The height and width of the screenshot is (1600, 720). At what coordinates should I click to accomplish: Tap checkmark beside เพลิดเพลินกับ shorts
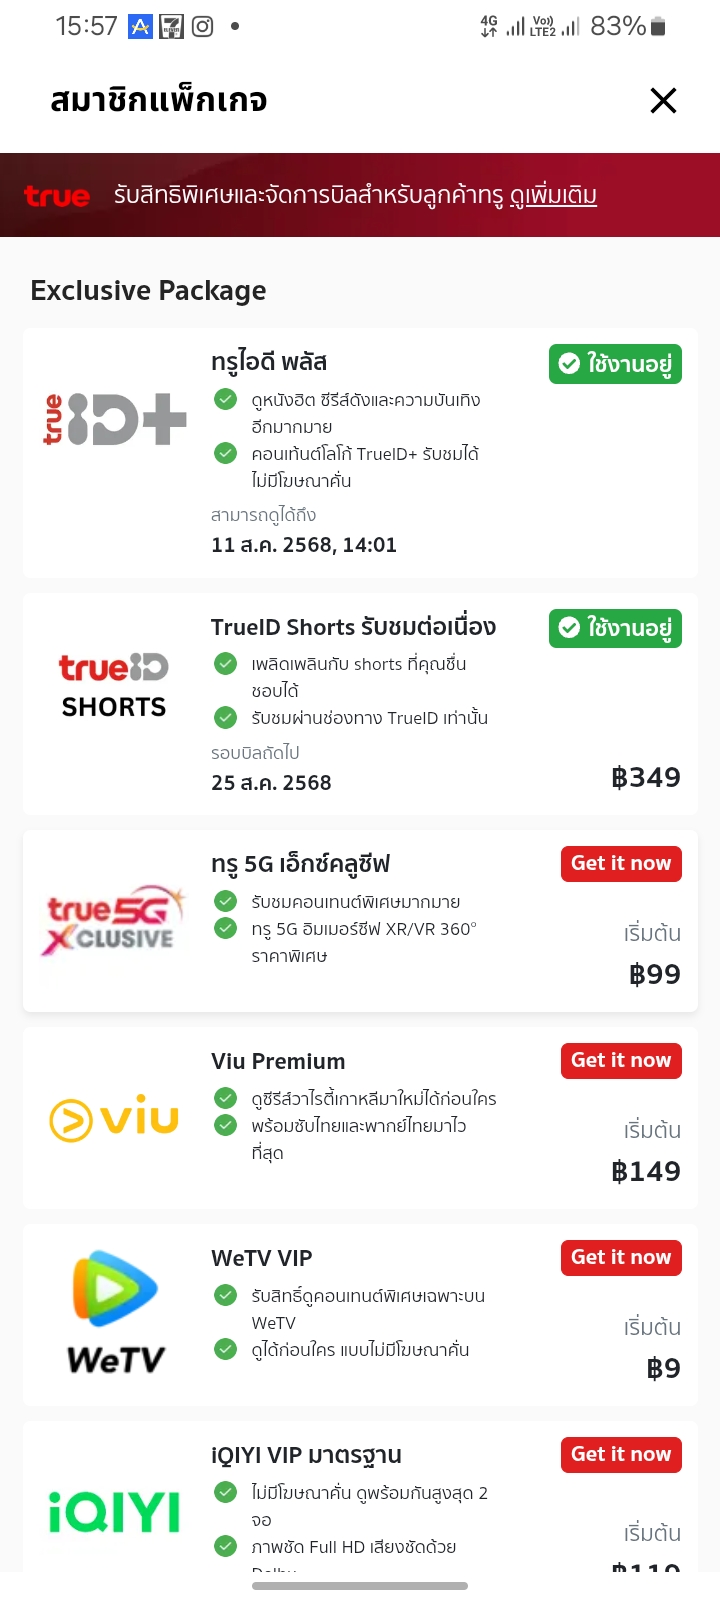[x=226, y=663]
